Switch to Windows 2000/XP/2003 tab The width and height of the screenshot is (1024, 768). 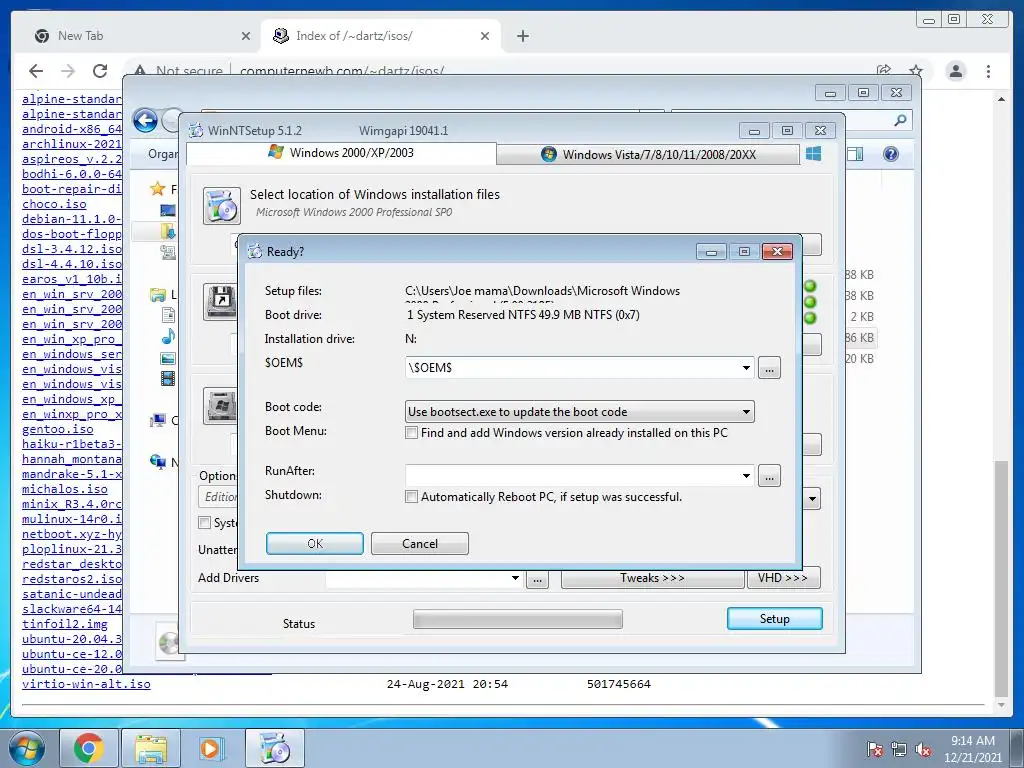(341, 153)
